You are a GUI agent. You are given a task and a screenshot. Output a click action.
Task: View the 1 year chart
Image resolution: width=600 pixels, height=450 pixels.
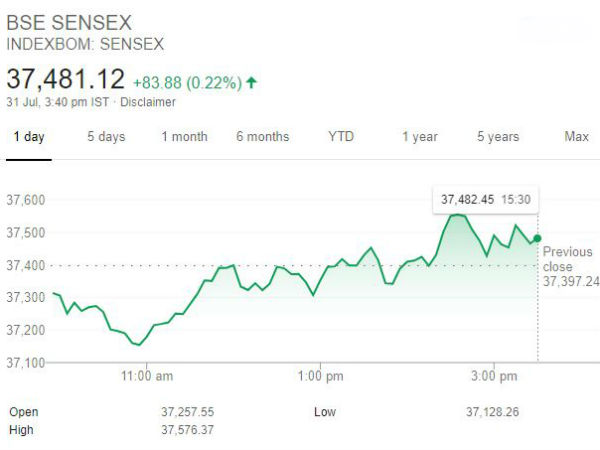coord(420,136)
